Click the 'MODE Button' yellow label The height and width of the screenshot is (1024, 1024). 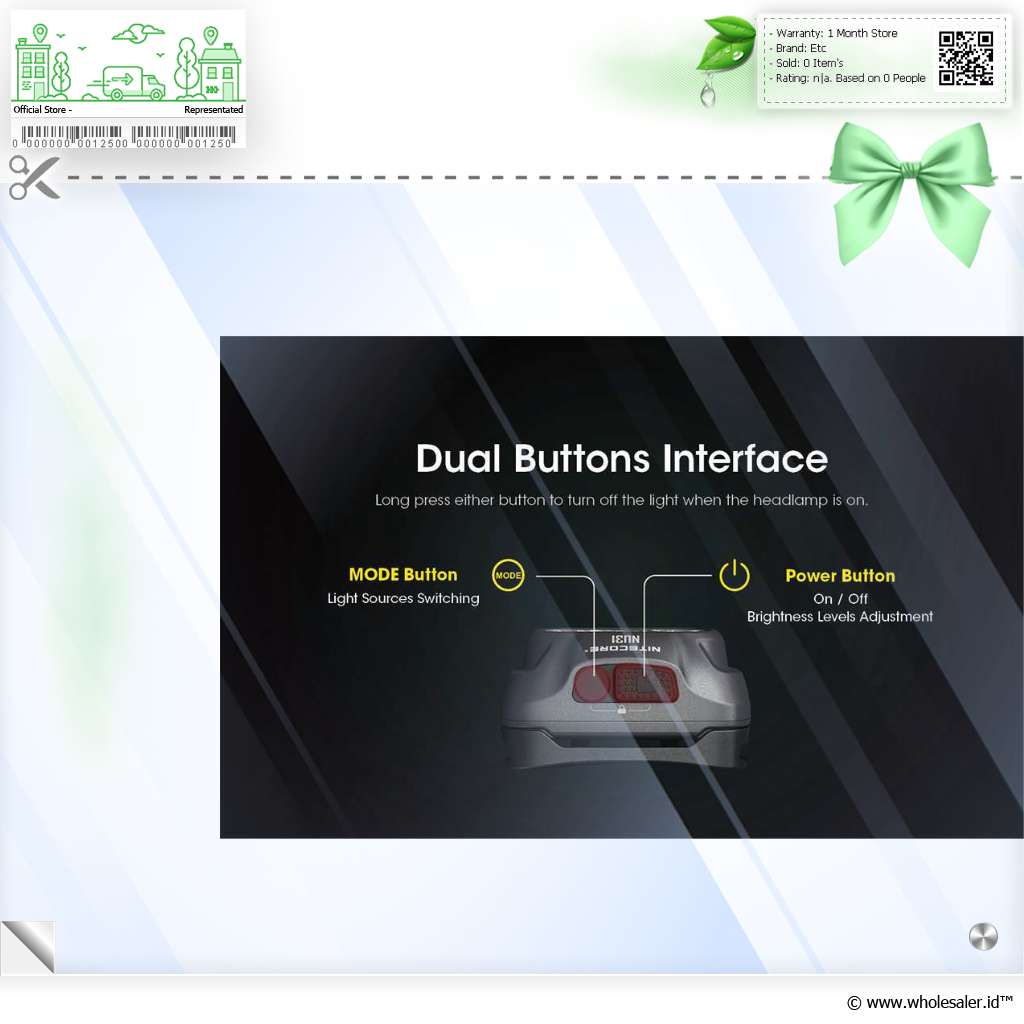point(403,575)
